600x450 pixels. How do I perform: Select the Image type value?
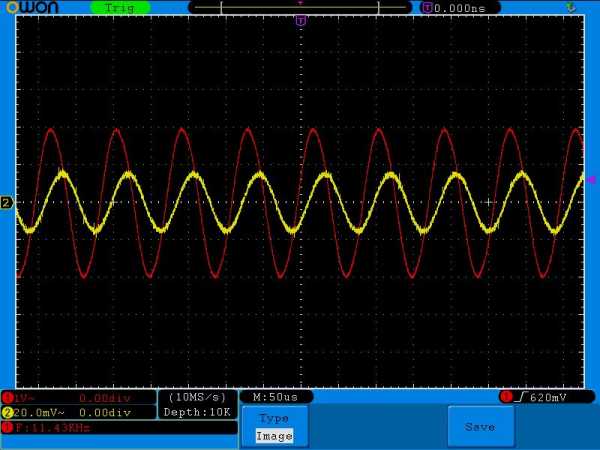(274, 436)
